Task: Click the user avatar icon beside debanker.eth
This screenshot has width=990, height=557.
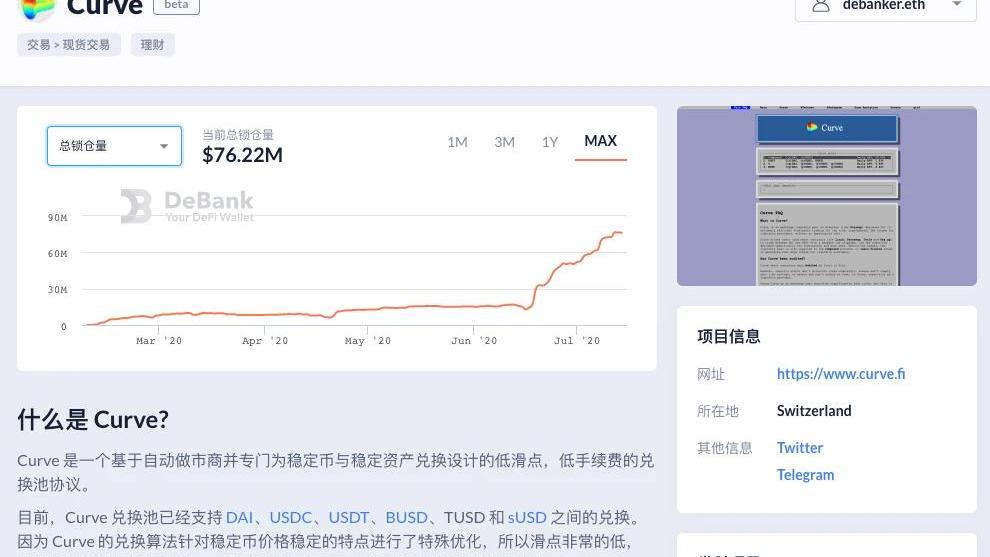Action: pos(821,6)
